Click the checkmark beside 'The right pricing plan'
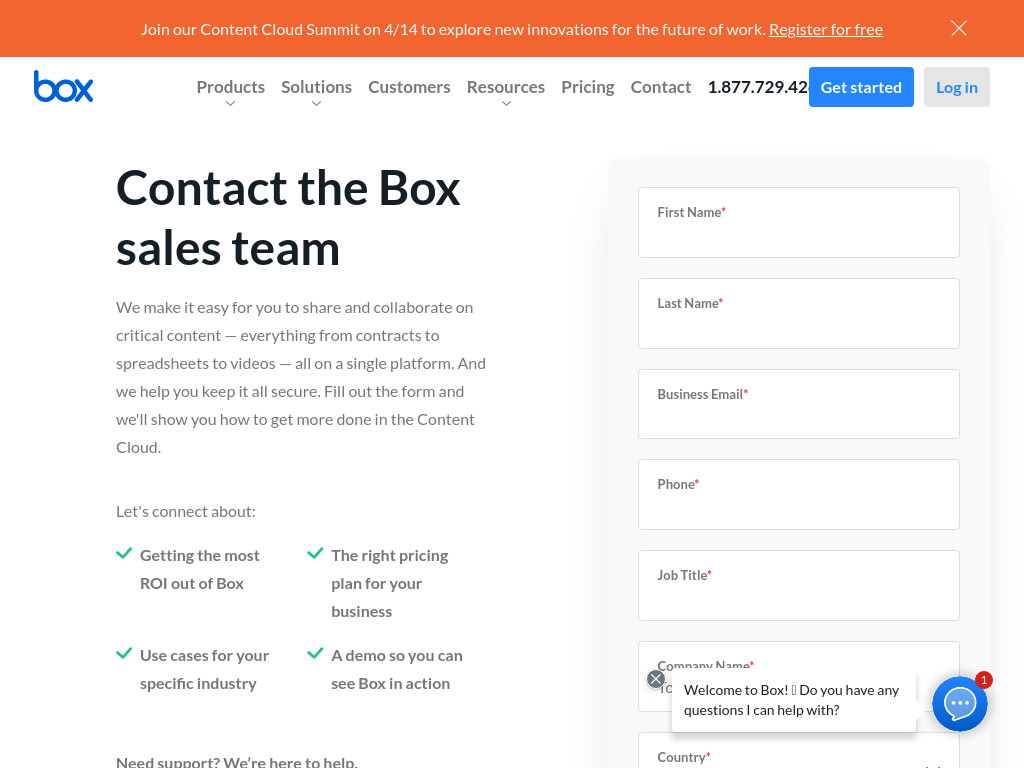This screenshot has width=1024, height=768. [x=315, y=553]
